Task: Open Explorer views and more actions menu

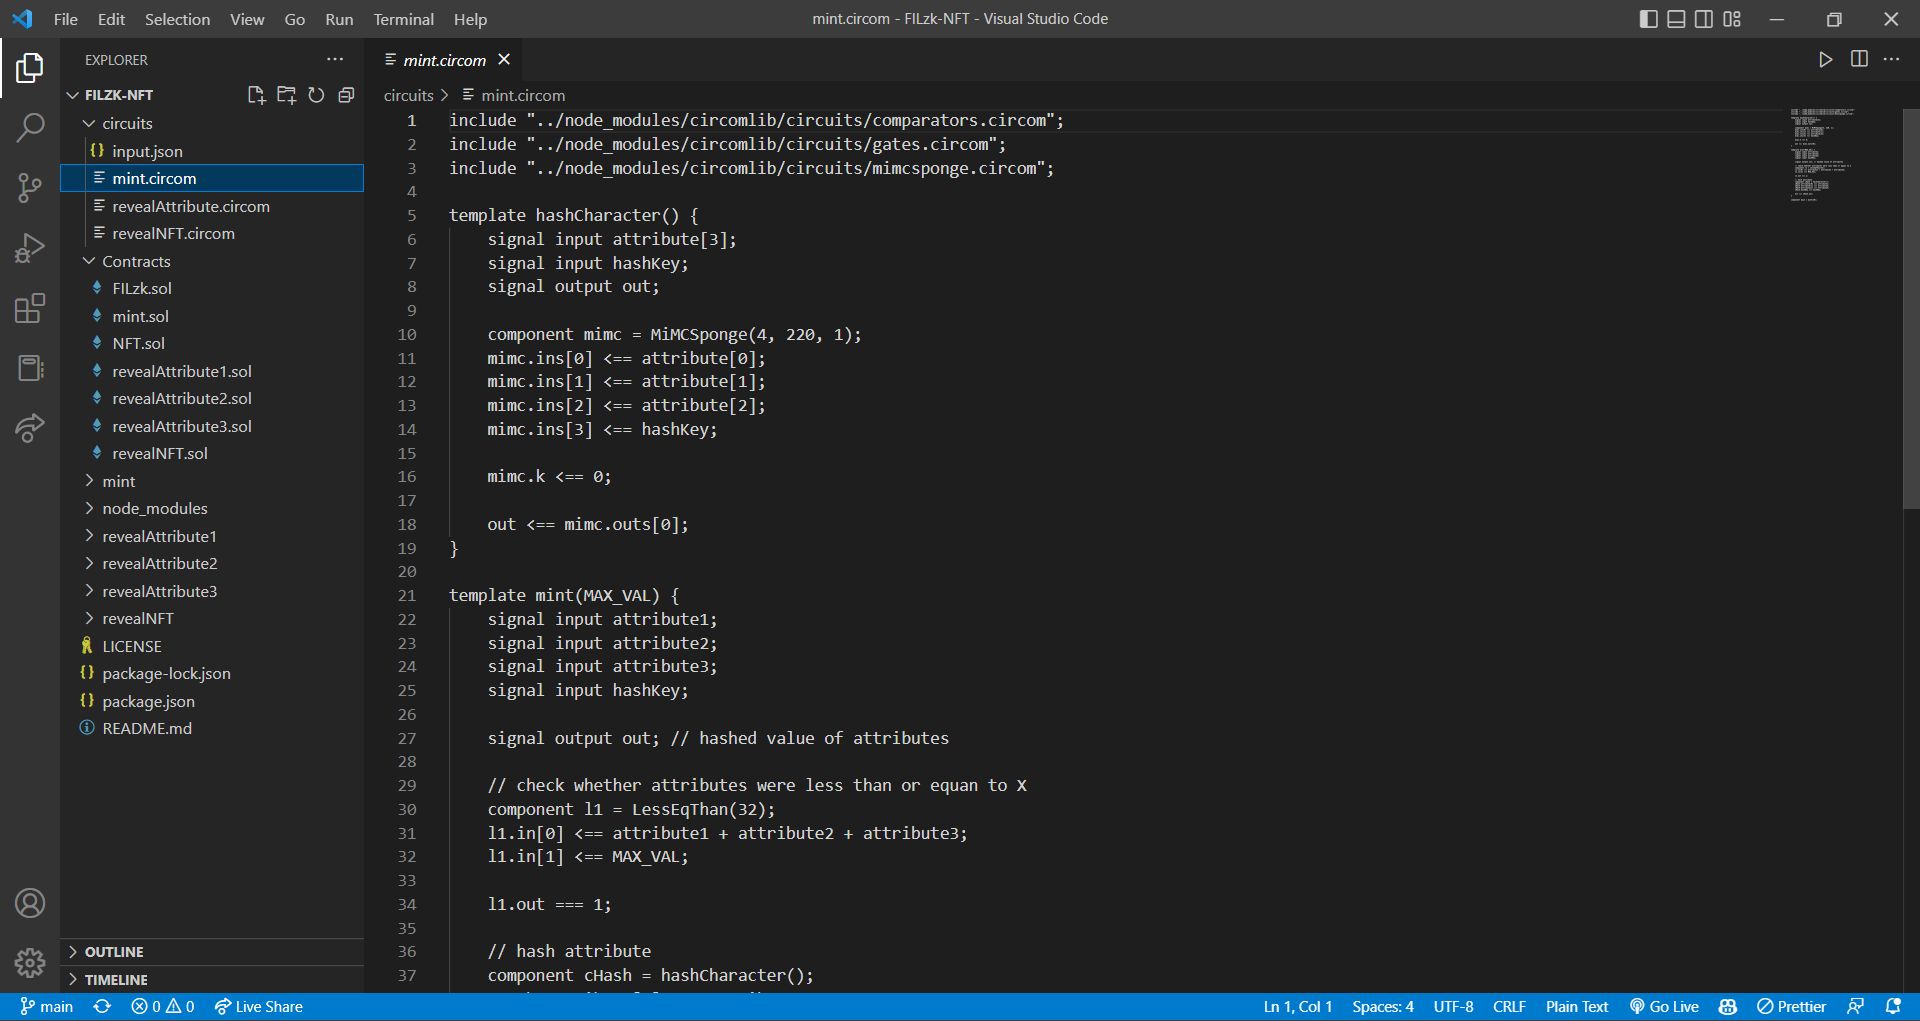Action: tap(335, 60)
